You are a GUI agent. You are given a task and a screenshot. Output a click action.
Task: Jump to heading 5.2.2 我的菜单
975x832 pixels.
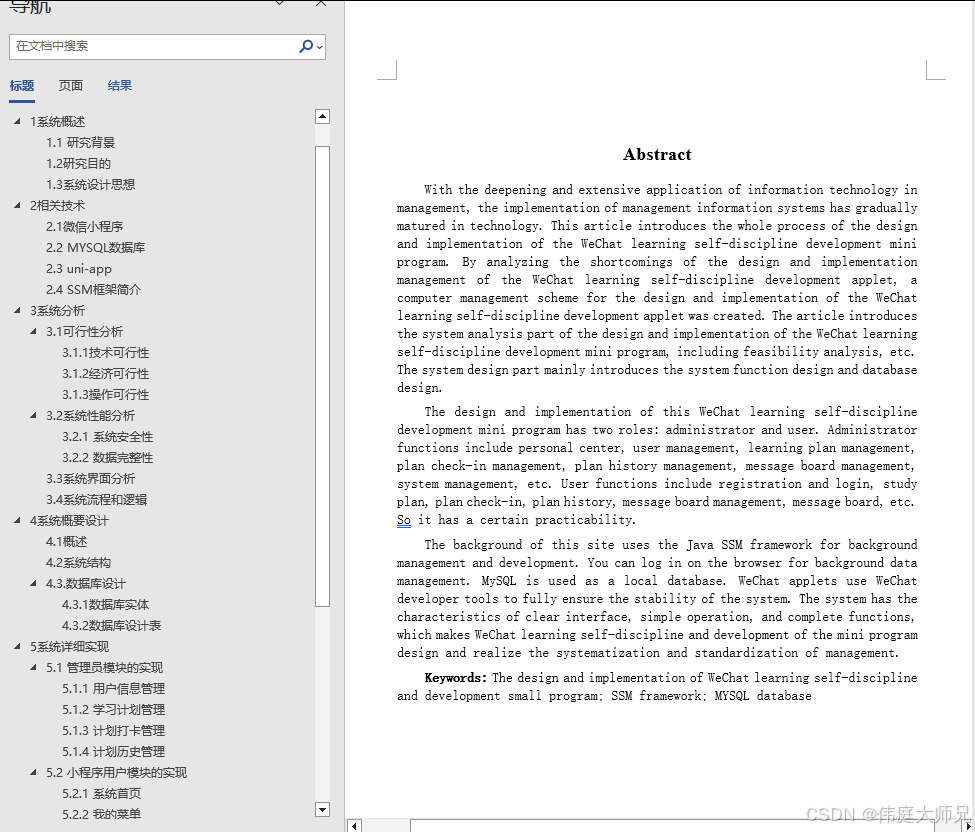(101, 814)
